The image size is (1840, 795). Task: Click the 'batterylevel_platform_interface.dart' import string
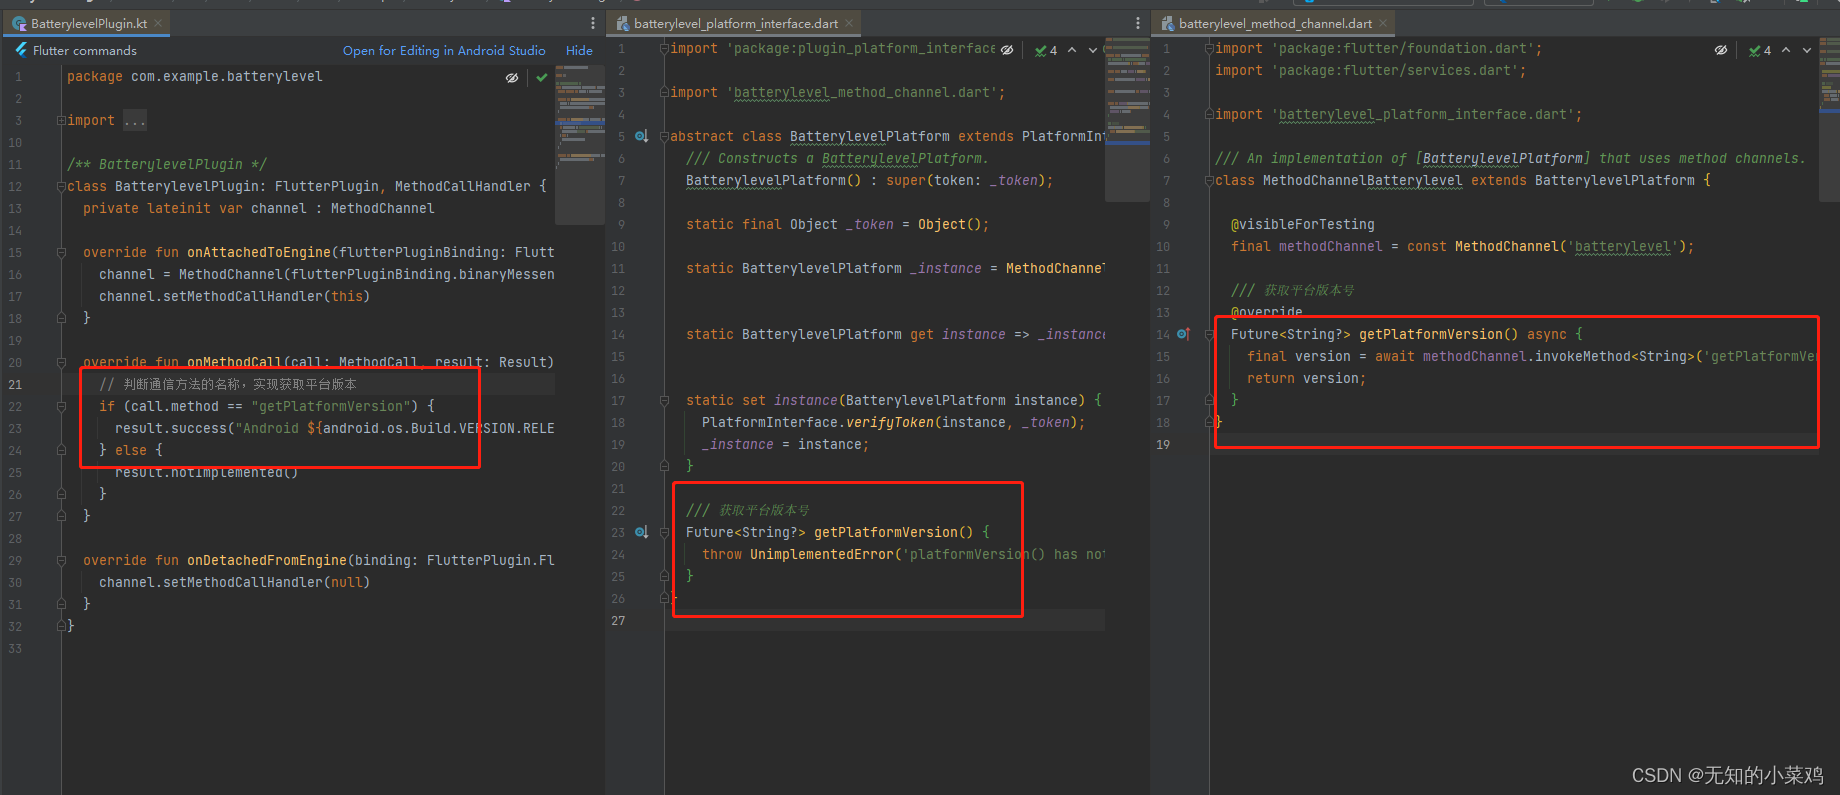click(1426, 114)
